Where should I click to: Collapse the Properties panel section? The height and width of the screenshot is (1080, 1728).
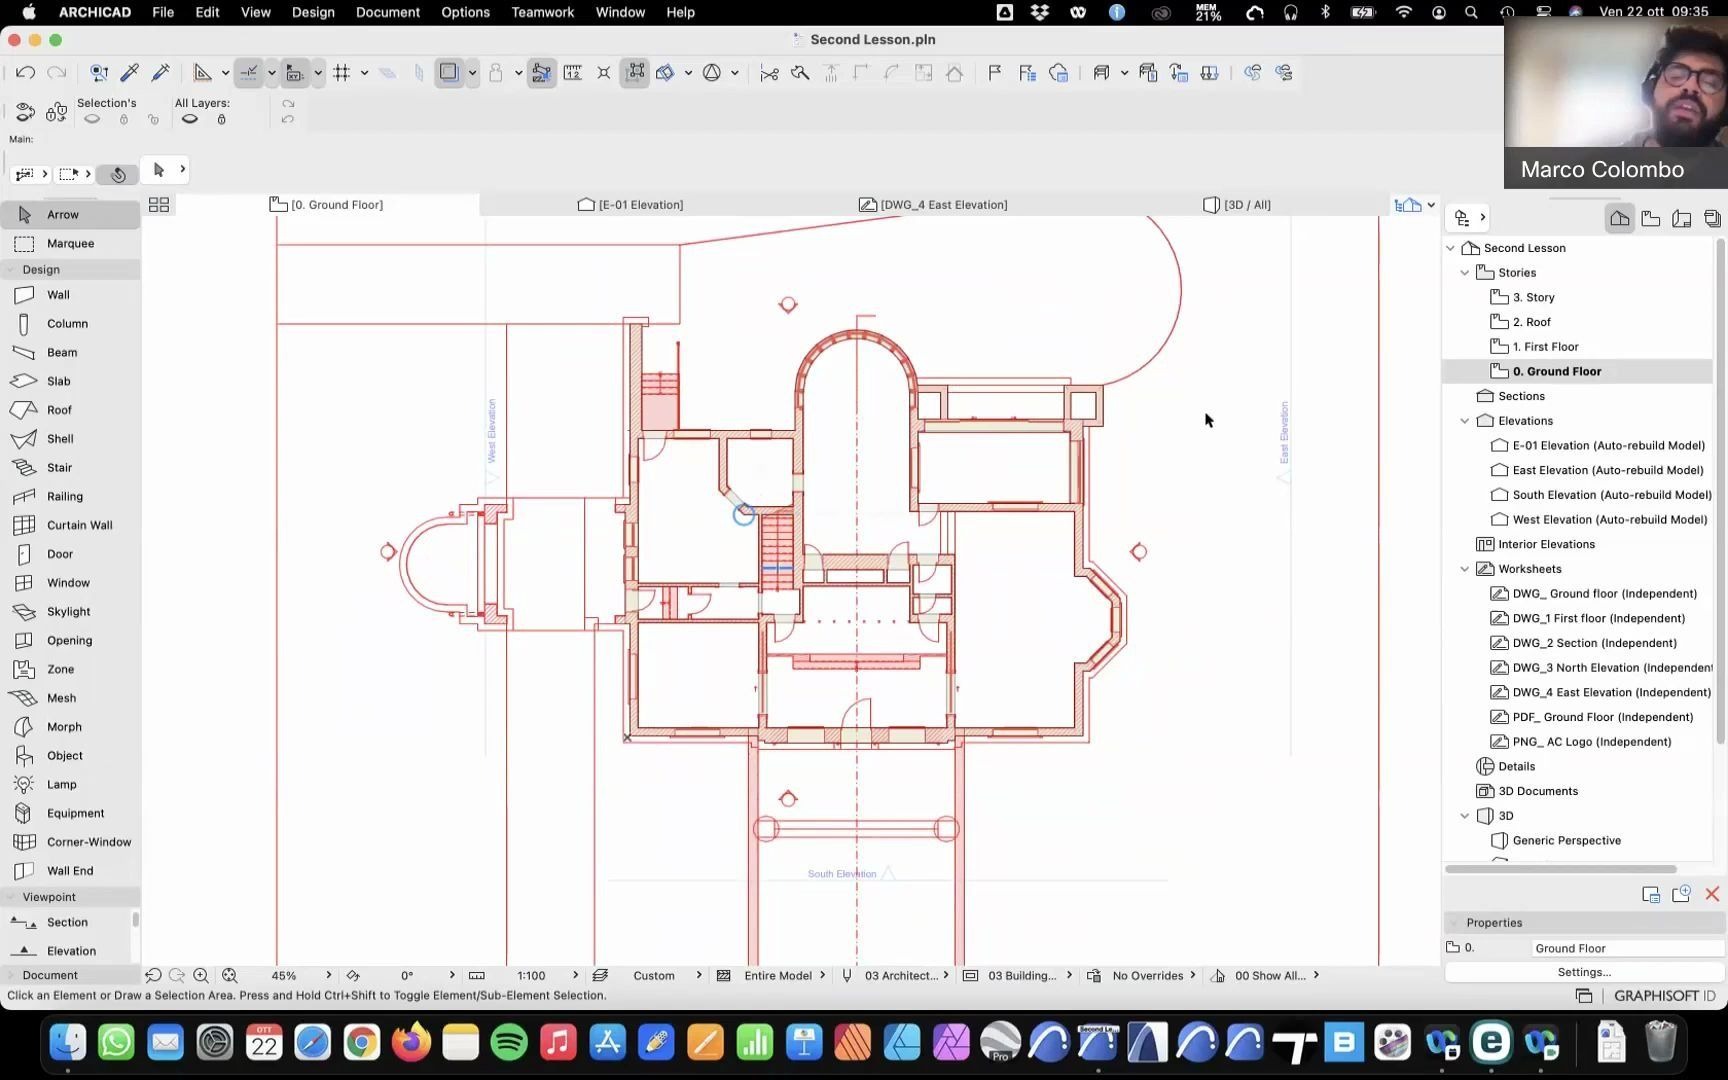[x=1453, y=923]
